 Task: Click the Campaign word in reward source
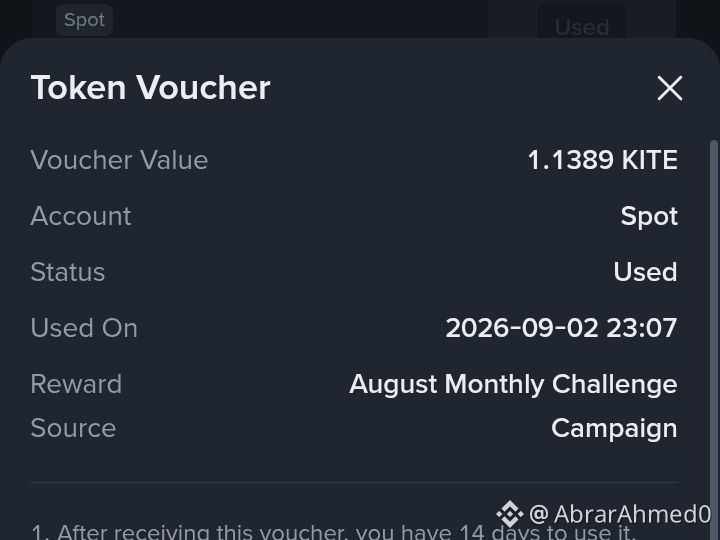614,429
